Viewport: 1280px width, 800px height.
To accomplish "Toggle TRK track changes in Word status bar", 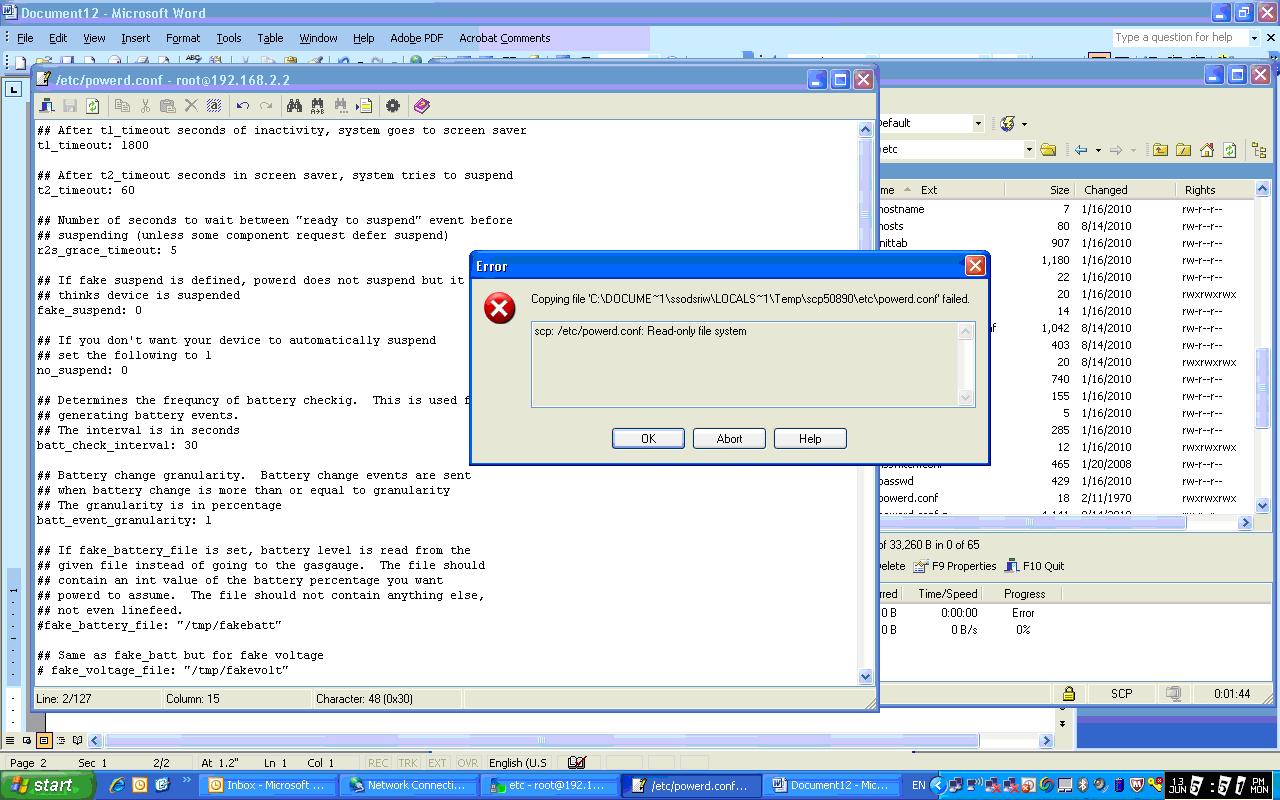I will [408, 762].
